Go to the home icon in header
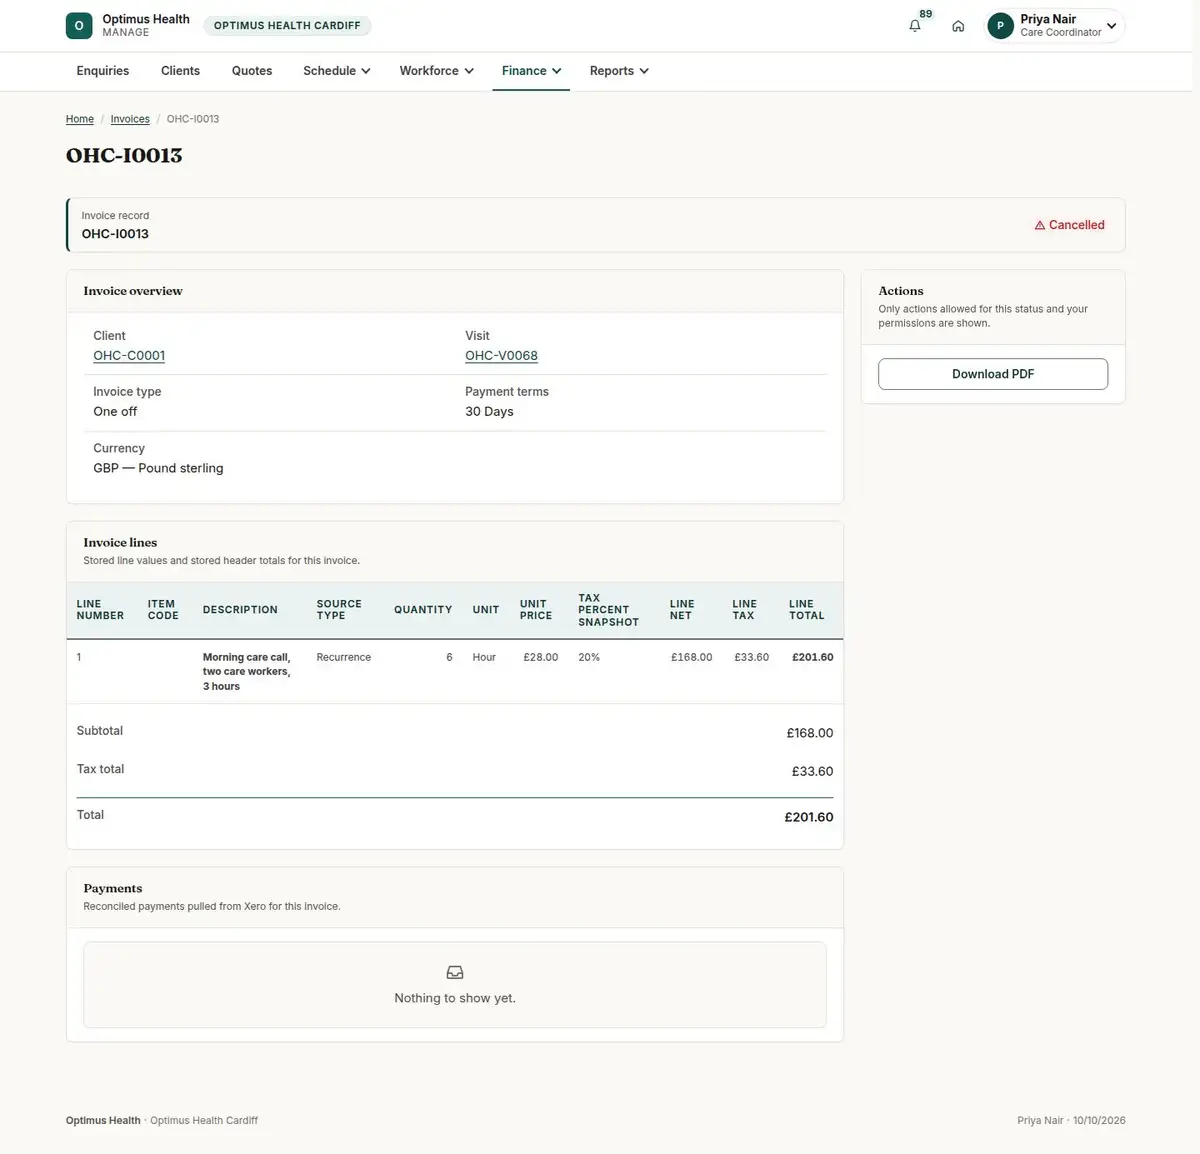The image size is (1200, 1154). 958,26
